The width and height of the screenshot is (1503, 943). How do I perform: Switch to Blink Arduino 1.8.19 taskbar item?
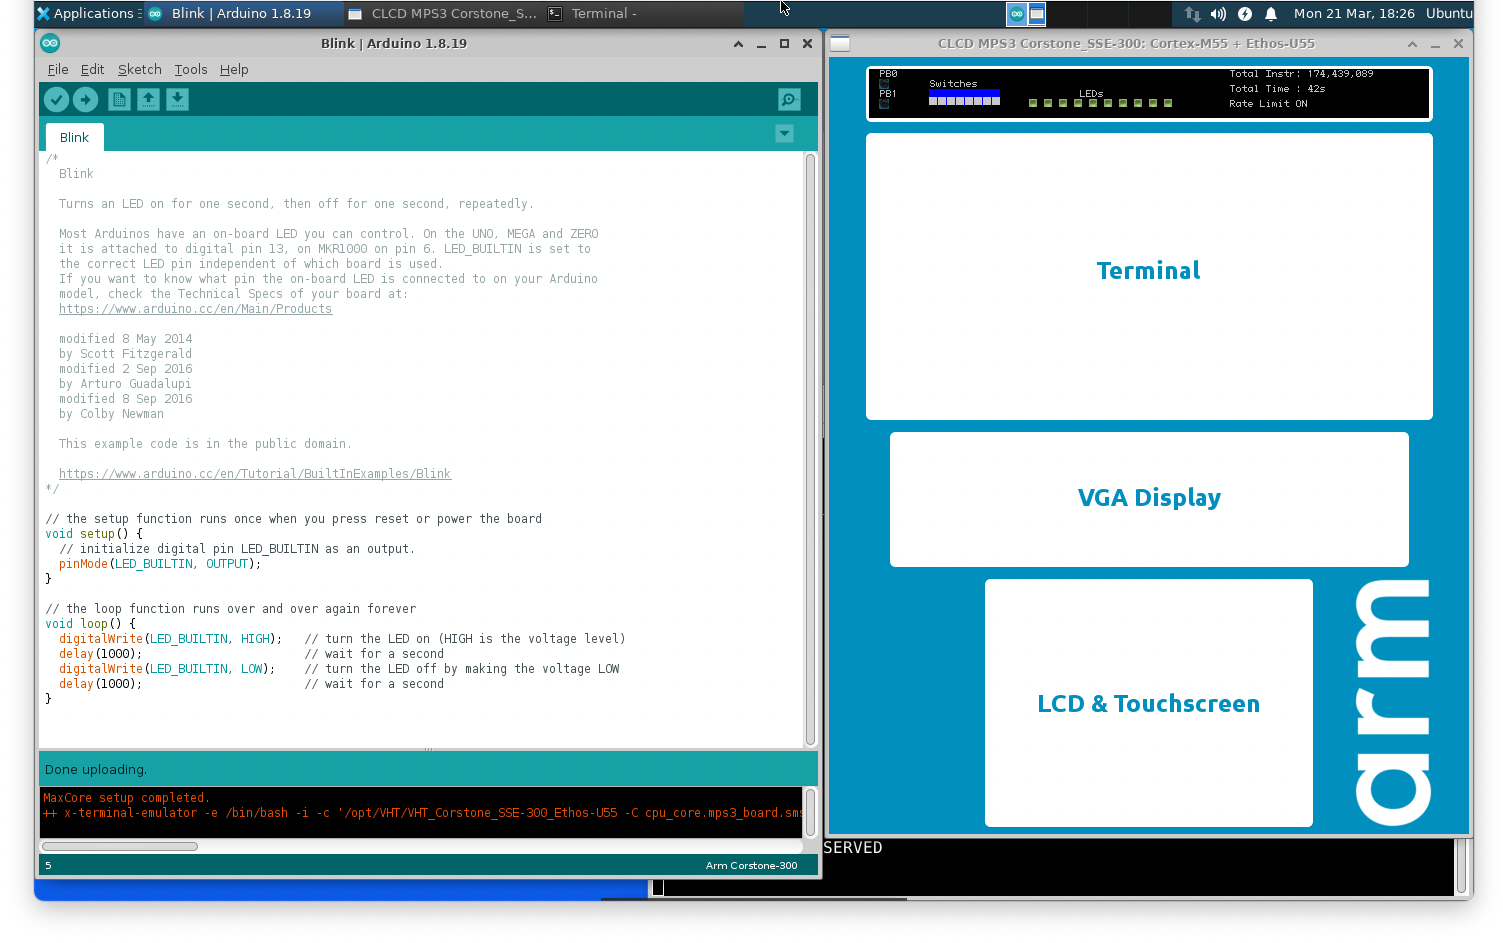point(242,13)
